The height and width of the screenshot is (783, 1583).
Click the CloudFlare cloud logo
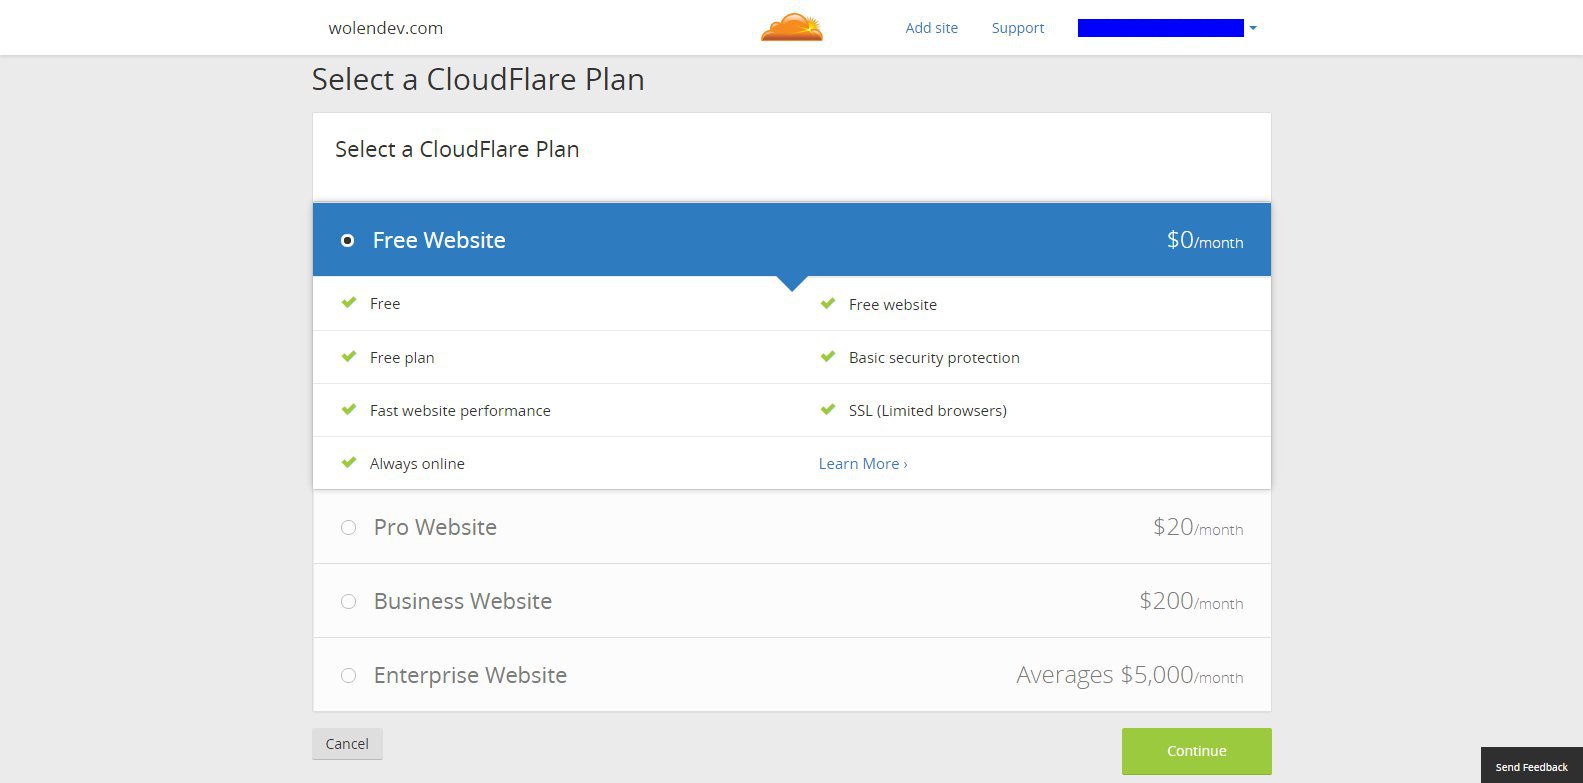[x=792, y=27]
